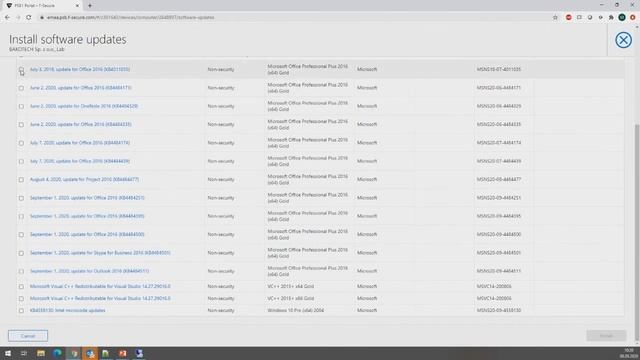Open the Outlook 2016 update link
This screenshot has height=360, width=640.
pyautogui.click(x=89, y=271)
